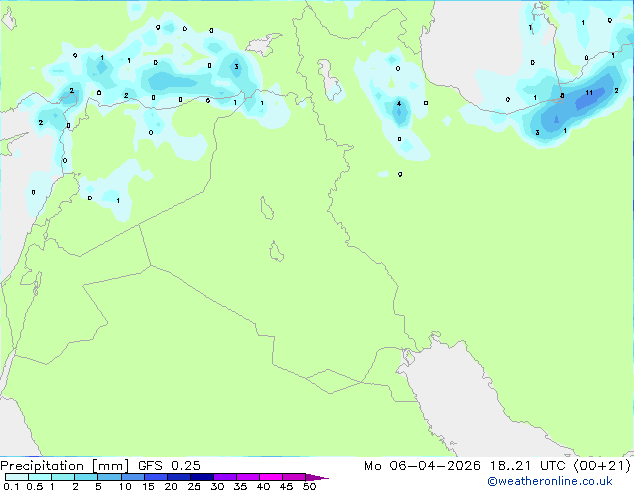Image resolution: width=634 pixels, height=490 pixels.
Task: Click the 2–5 mm legend swatch
Action: pyautogui.click(x=86, y=477)
